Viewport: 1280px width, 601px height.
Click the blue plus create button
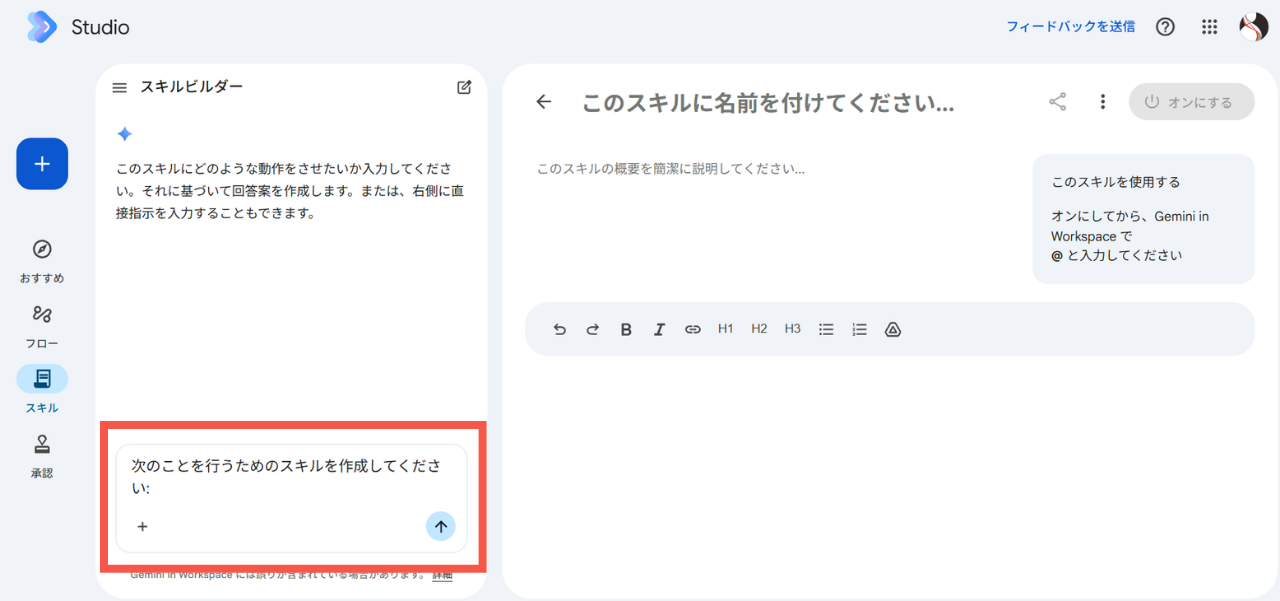pyautogui.click(x=42, y=163)
